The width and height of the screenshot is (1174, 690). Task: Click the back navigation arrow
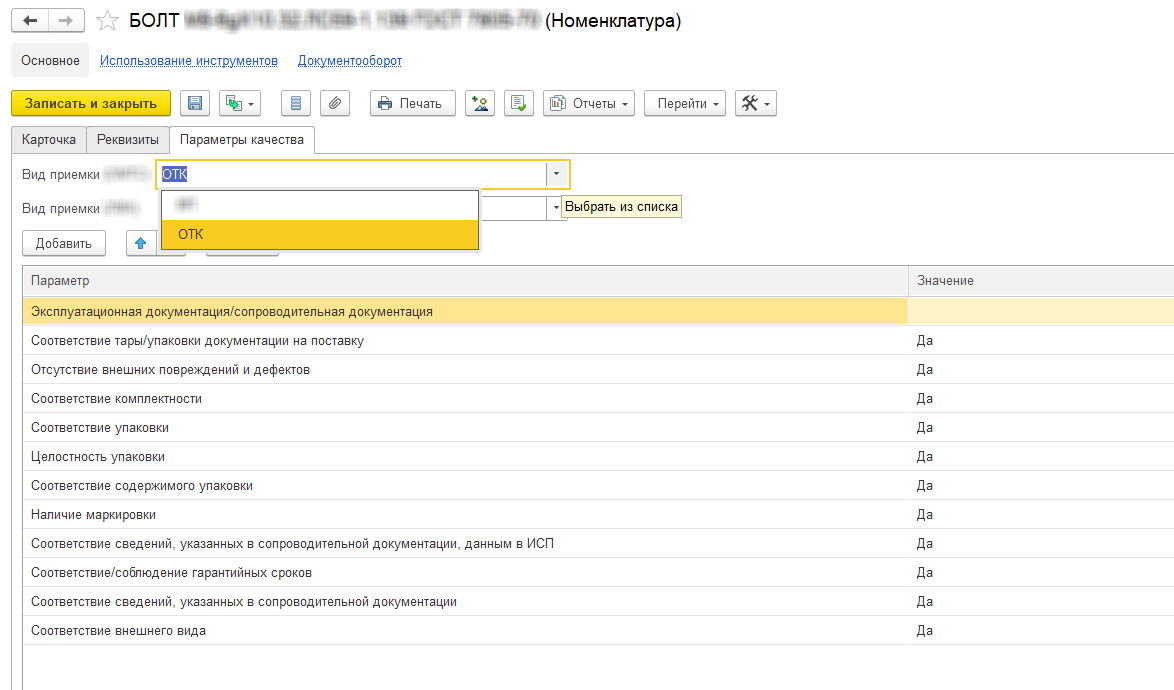30,21
